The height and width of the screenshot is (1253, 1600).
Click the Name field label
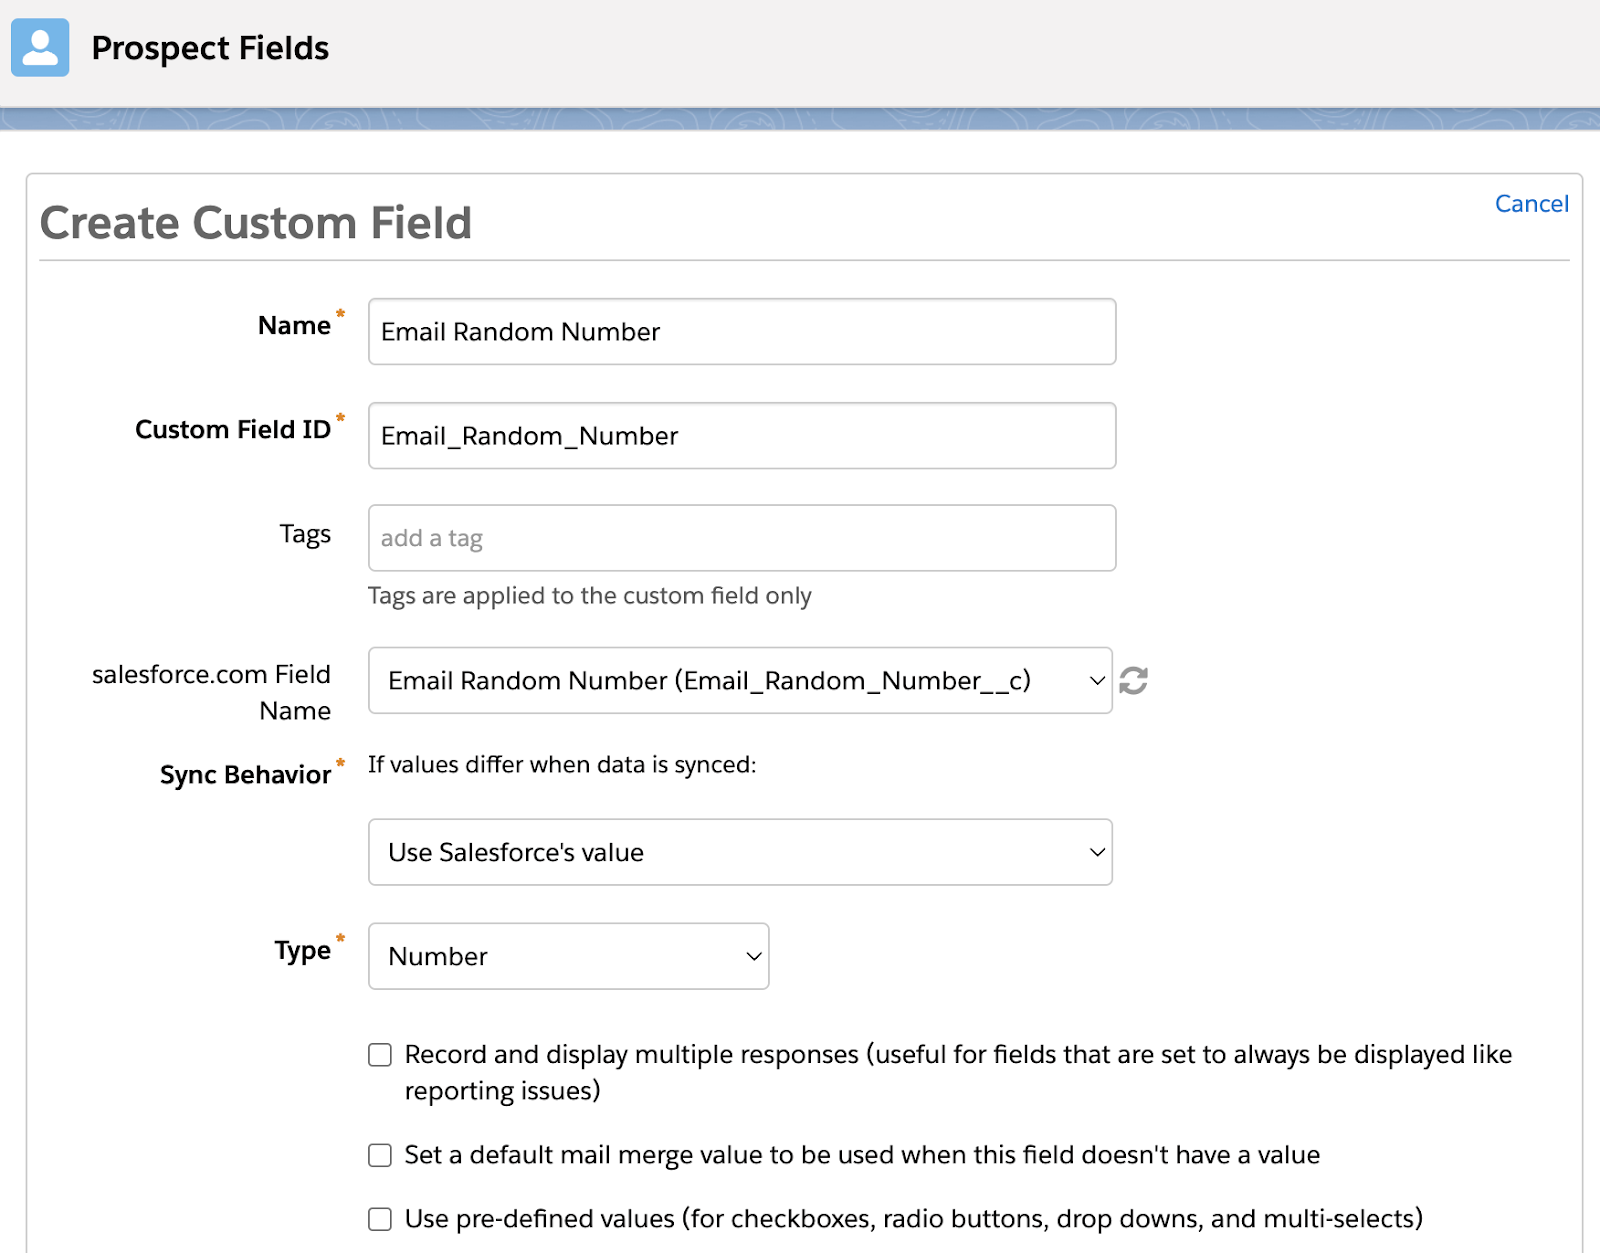294,326
